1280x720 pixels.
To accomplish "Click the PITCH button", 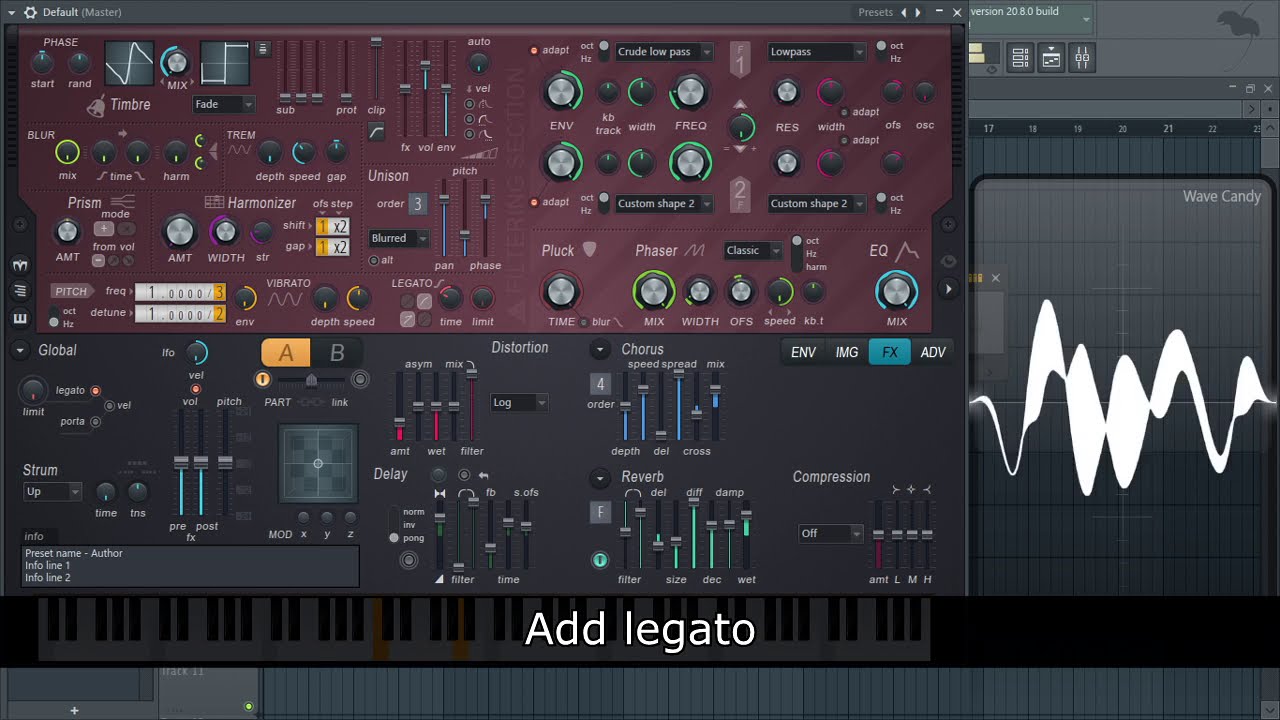I will coord(71,291).
